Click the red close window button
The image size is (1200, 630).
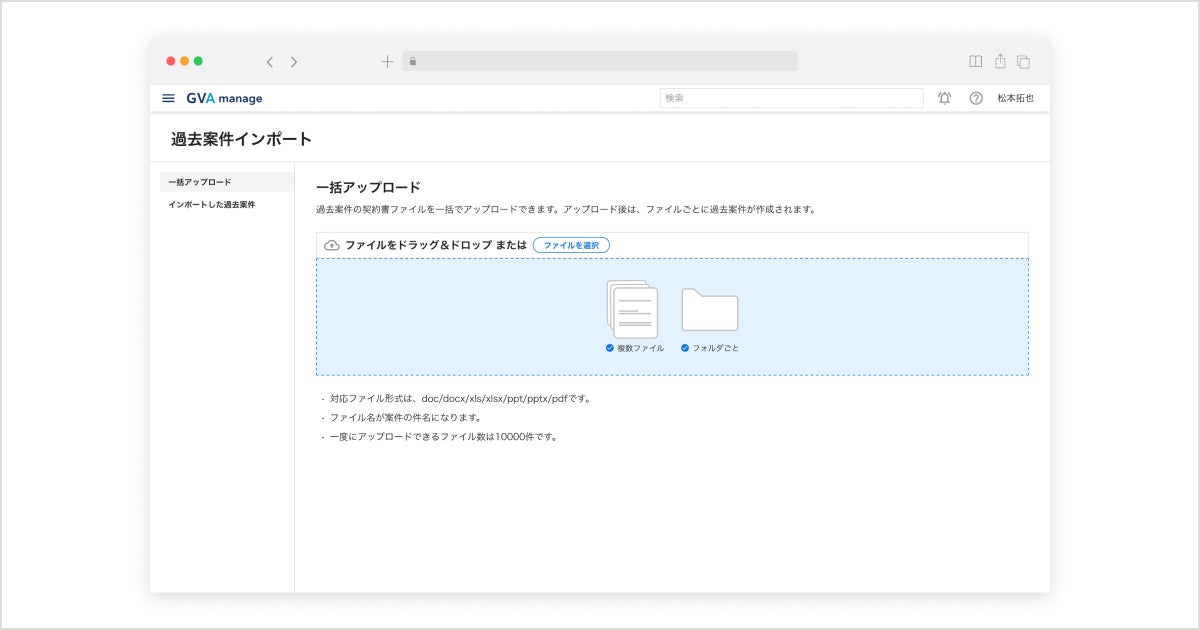pos(171,61)
